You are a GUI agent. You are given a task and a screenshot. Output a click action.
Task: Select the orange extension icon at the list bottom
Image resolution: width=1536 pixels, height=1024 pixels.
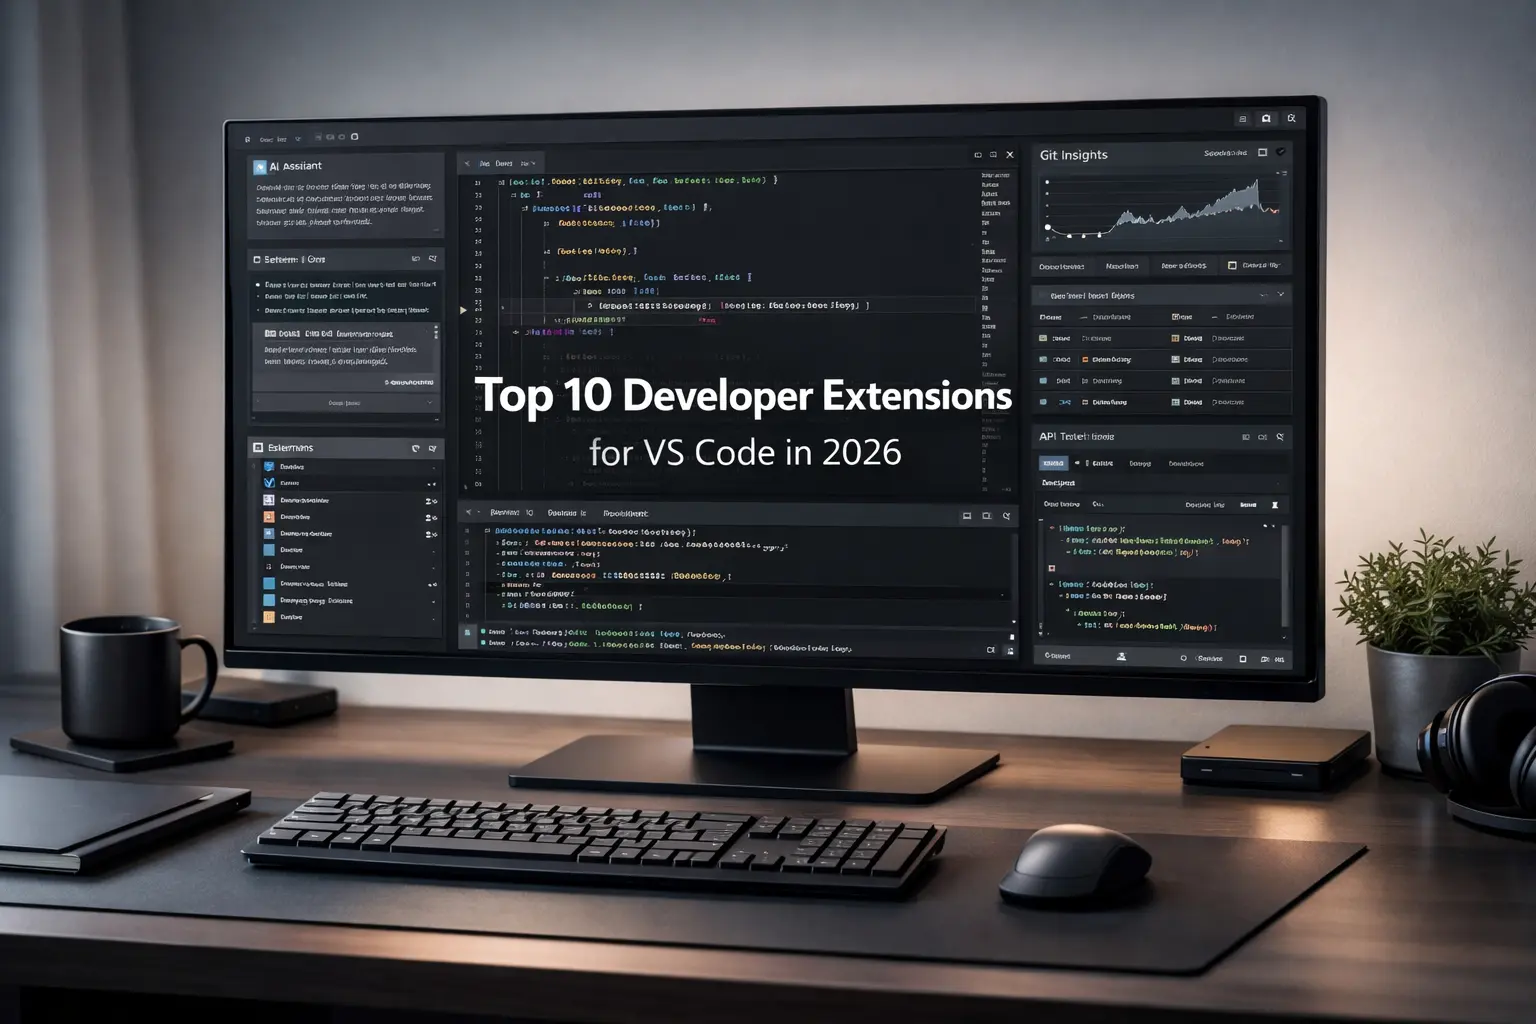[x=269, y=617]
